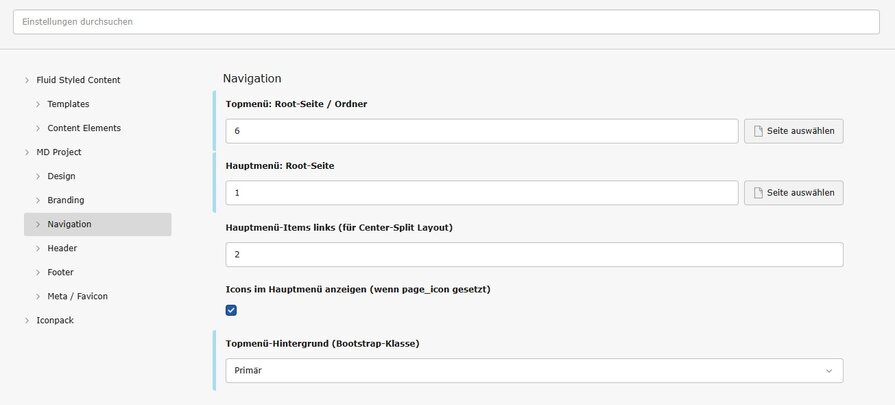Open the Design settings category

[61, 176]
